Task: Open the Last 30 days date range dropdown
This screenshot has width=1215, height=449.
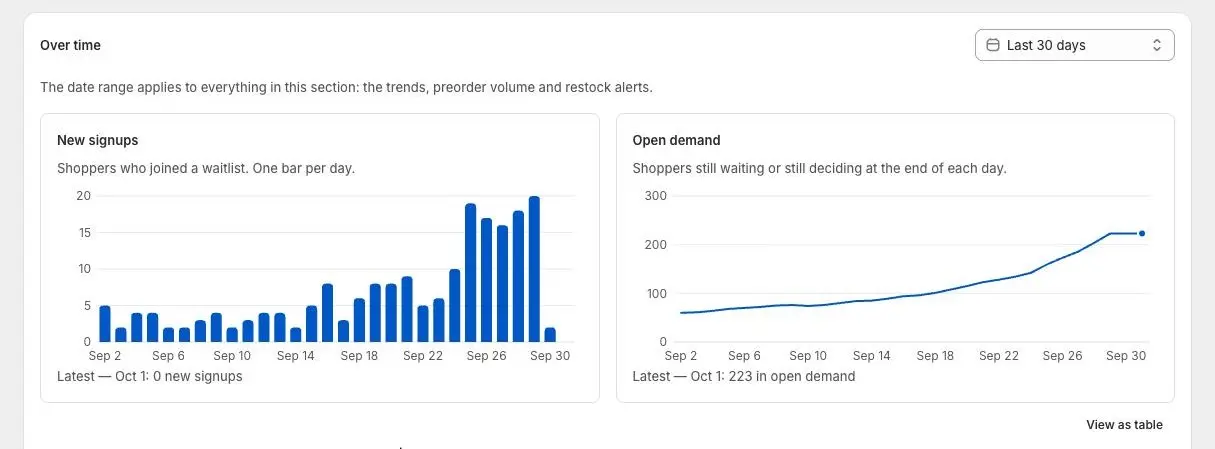Action: pos(1074,45)
